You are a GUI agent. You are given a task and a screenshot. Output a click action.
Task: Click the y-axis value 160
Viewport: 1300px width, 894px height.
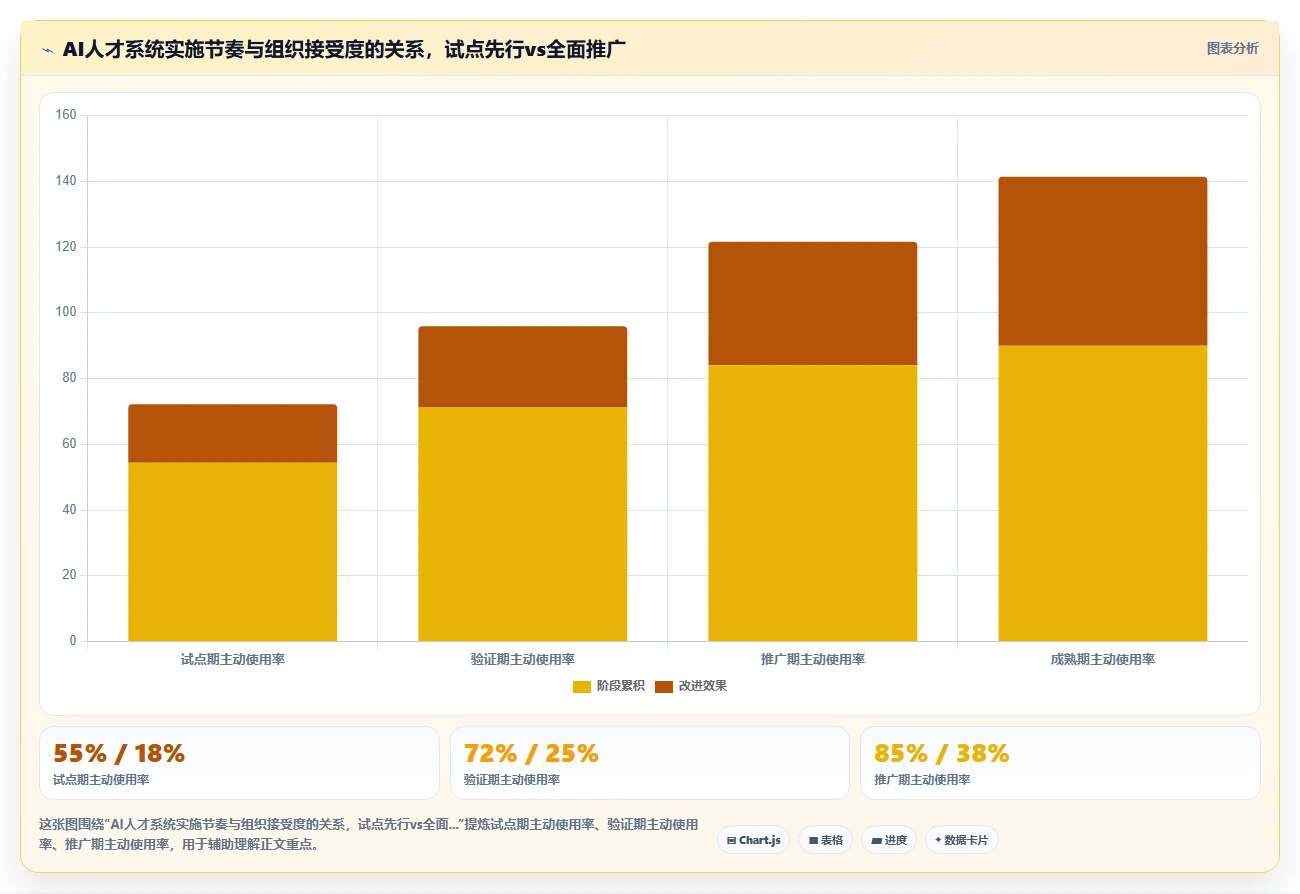[x=66, y=115]
